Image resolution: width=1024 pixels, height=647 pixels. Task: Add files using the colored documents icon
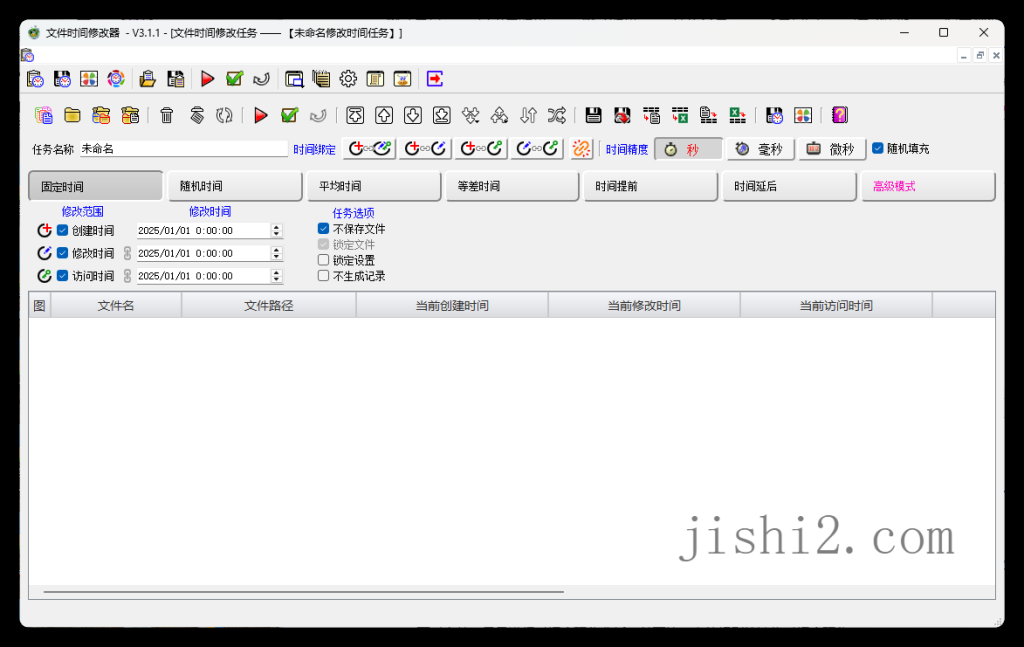44,116
